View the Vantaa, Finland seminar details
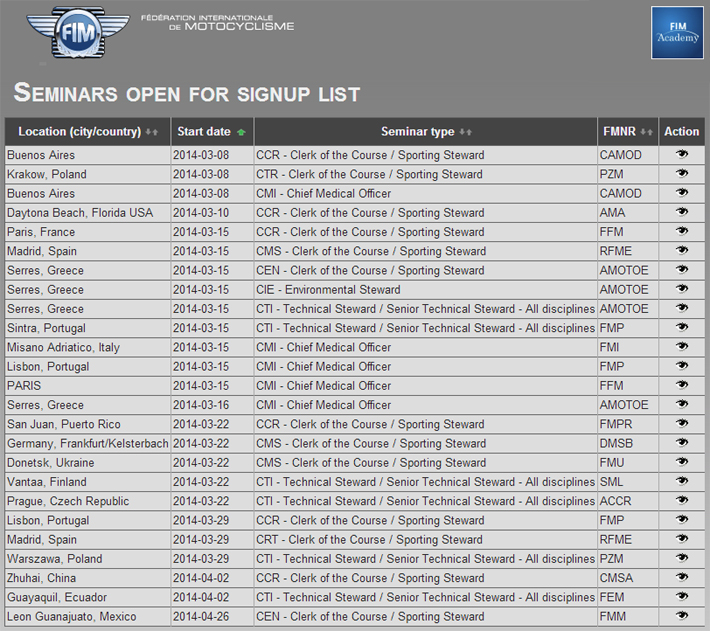710x631 pixels. pyautogui.click(x=682, y=482)
